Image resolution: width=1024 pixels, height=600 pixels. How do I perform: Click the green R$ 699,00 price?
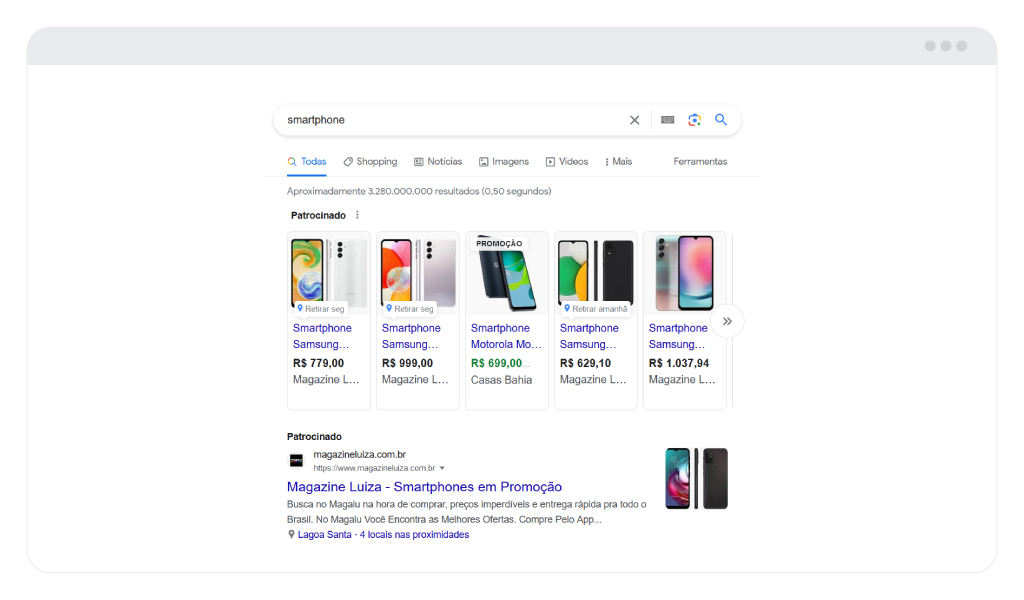(x=496, y=363)
